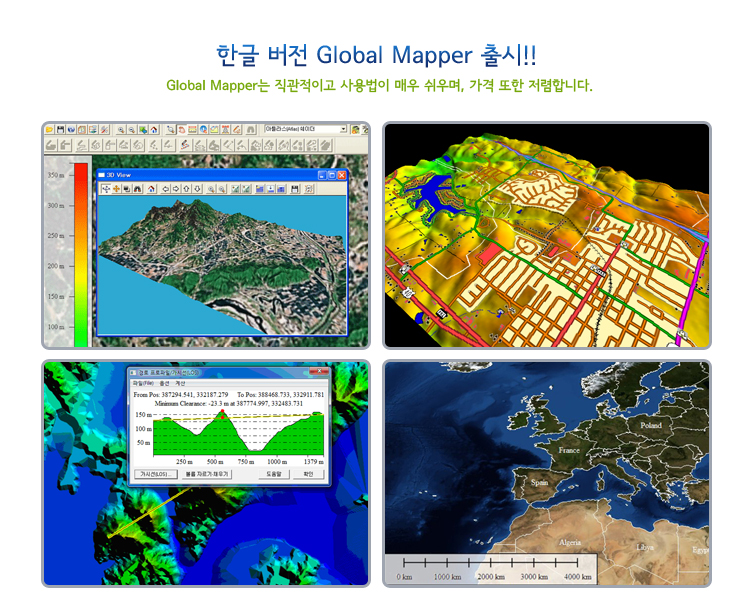The image size is (750, 600).
Task: Click the 'Minimum Clearance' text line
Action: click(x=229, y=403)
